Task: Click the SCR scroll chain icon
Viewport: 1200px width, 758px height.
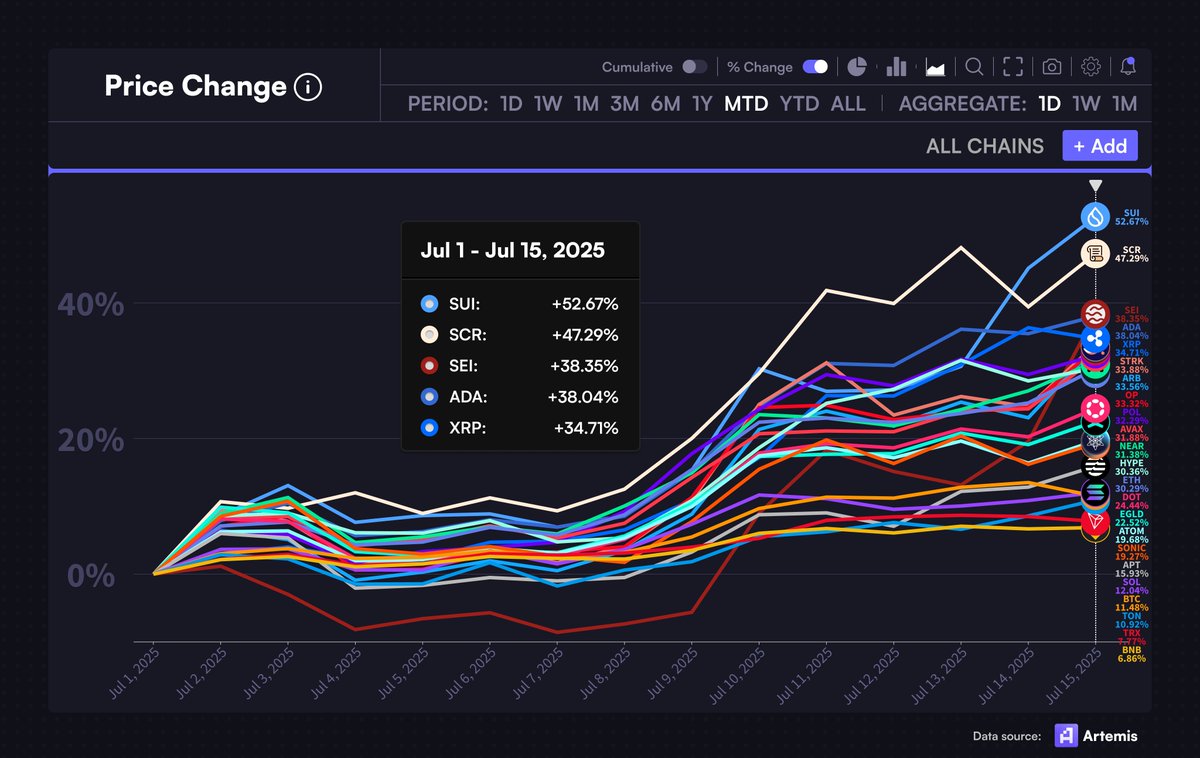Action: click(x=1095, y=252)
